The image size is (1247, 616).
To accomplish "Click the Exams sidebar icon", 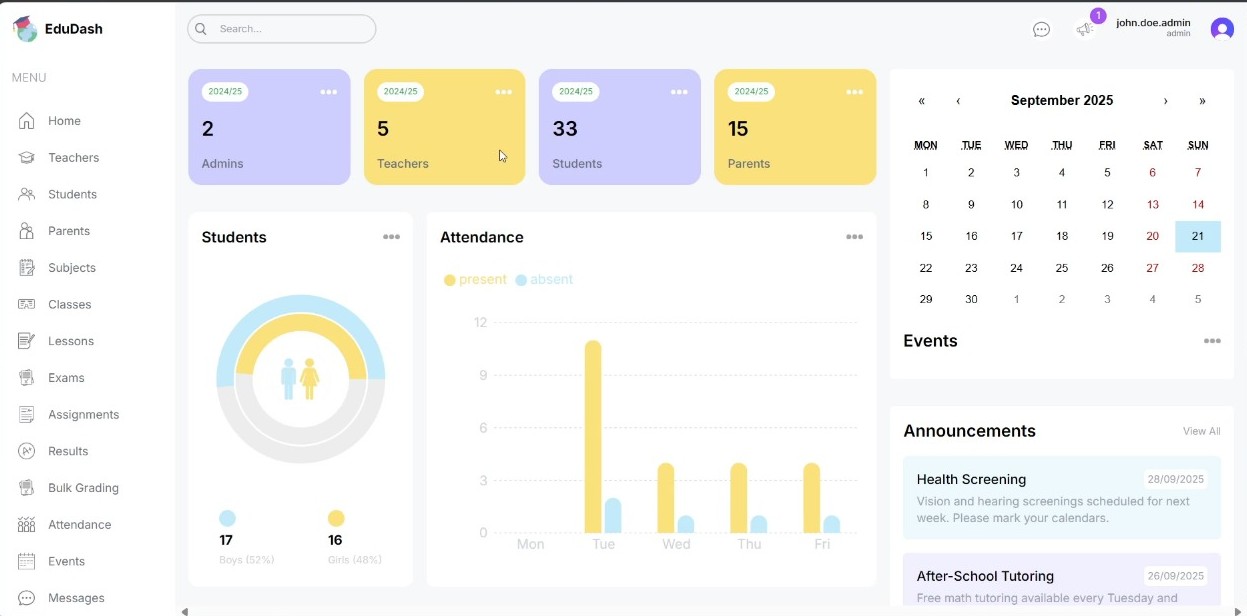I will (x=27, y=378).
